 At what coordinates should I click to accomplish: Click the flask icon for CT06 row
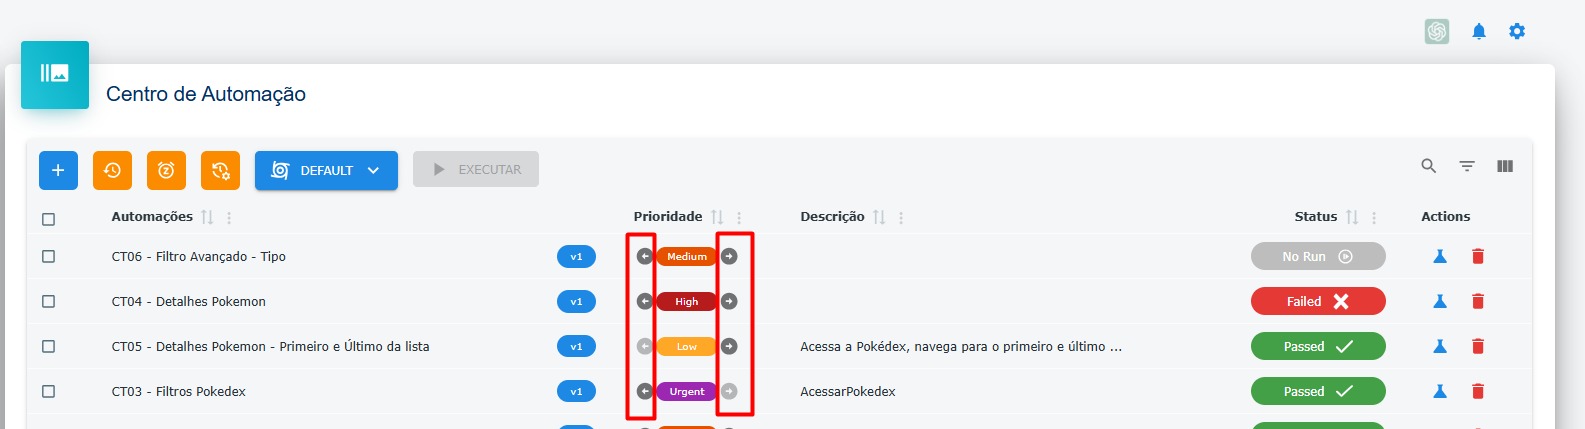tap(1440, 256)
